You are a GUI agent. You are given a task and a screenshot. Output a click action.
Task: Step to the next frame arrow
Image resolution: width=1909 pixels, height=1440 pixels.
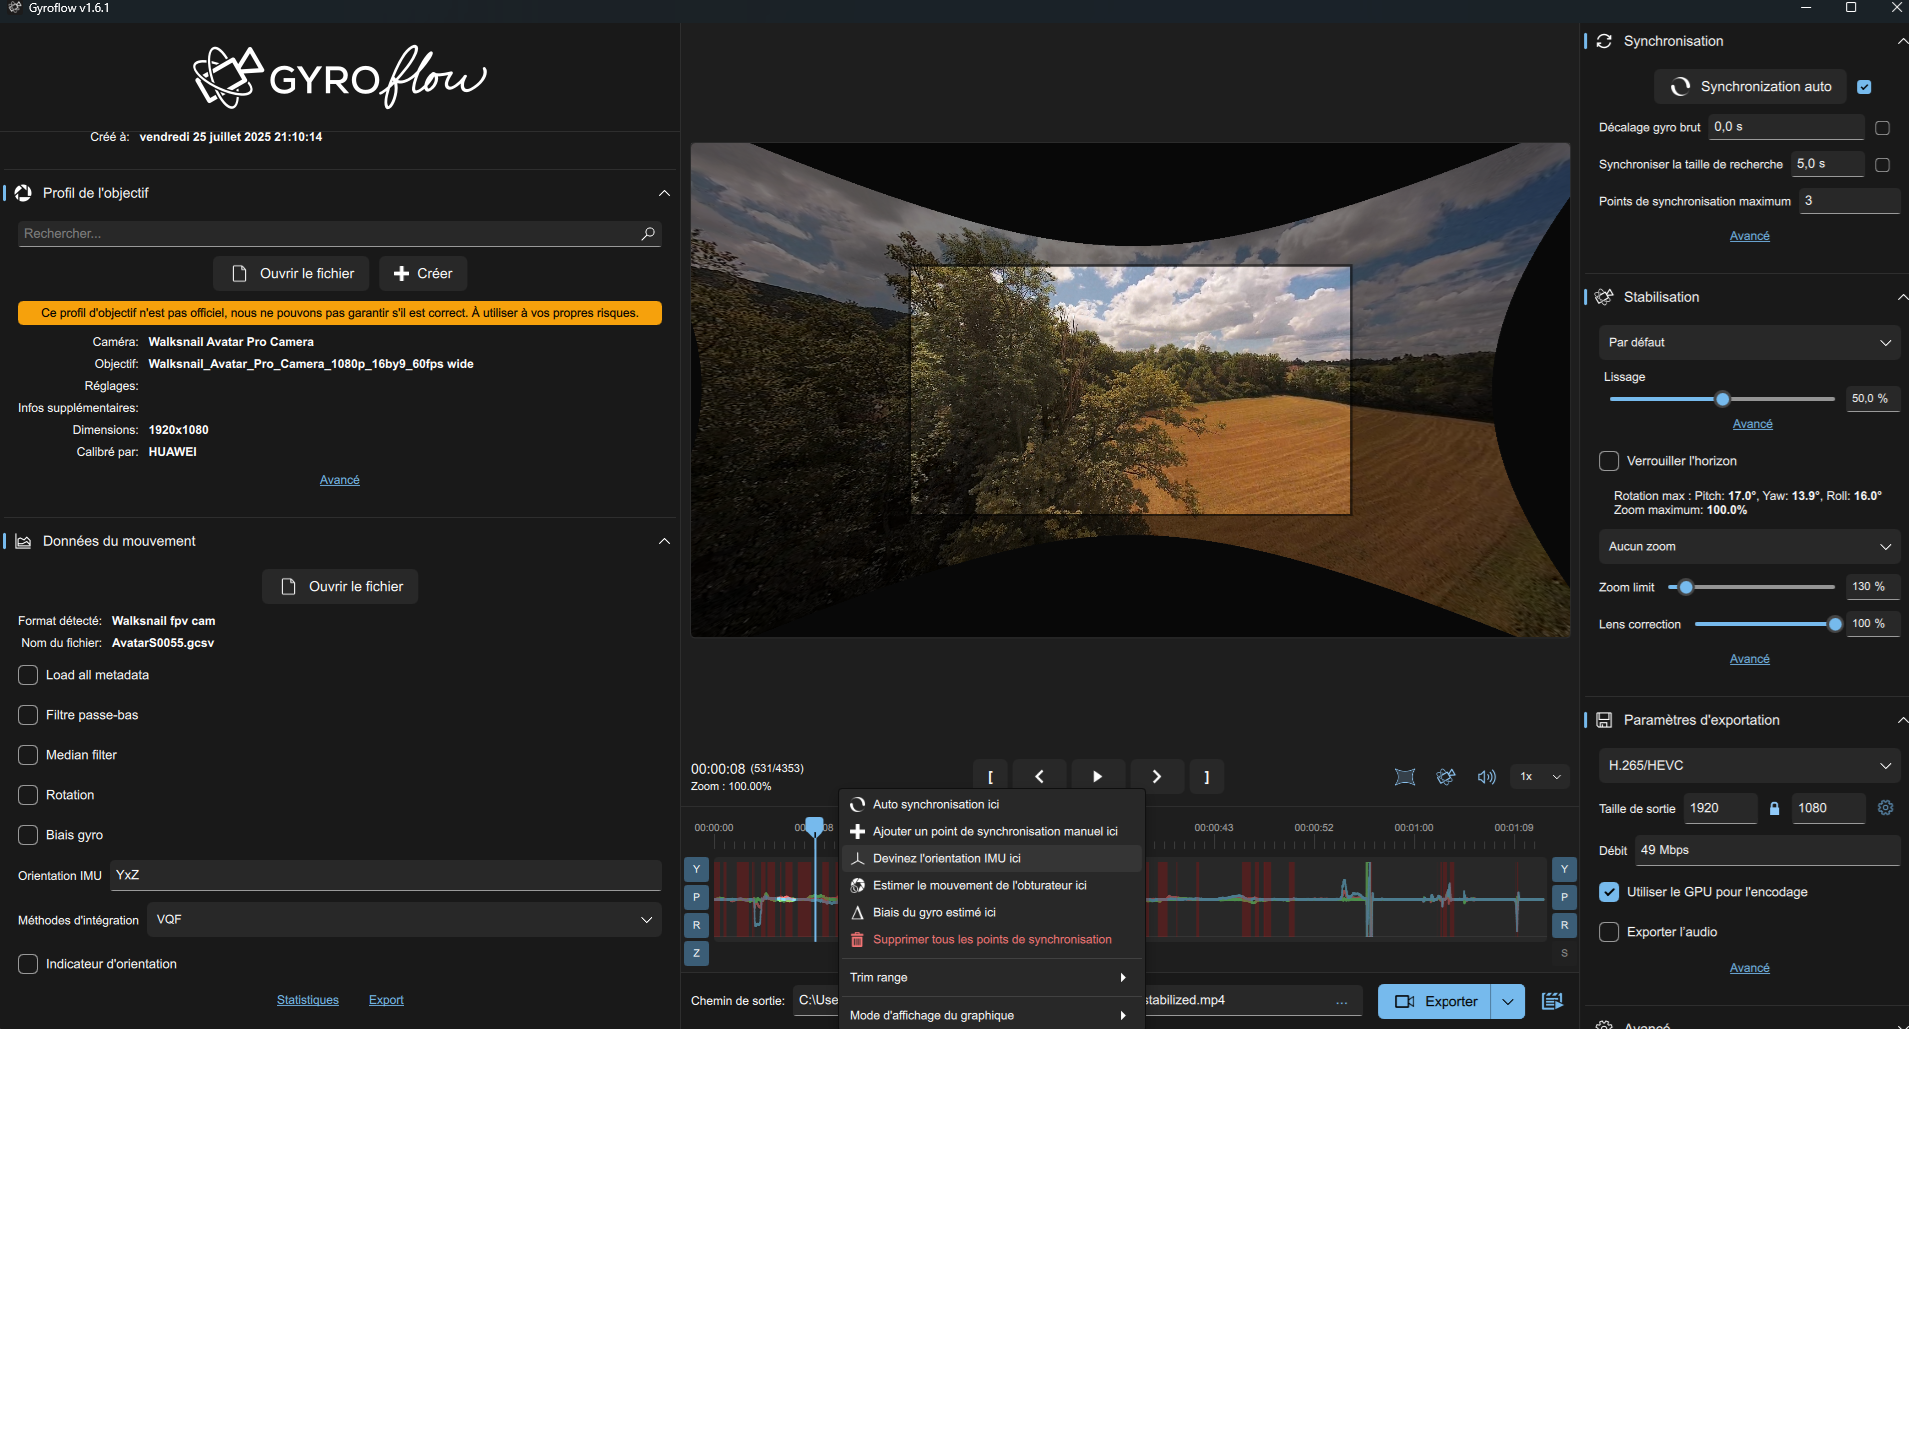pyautogui.click(x=1156, y=777)
